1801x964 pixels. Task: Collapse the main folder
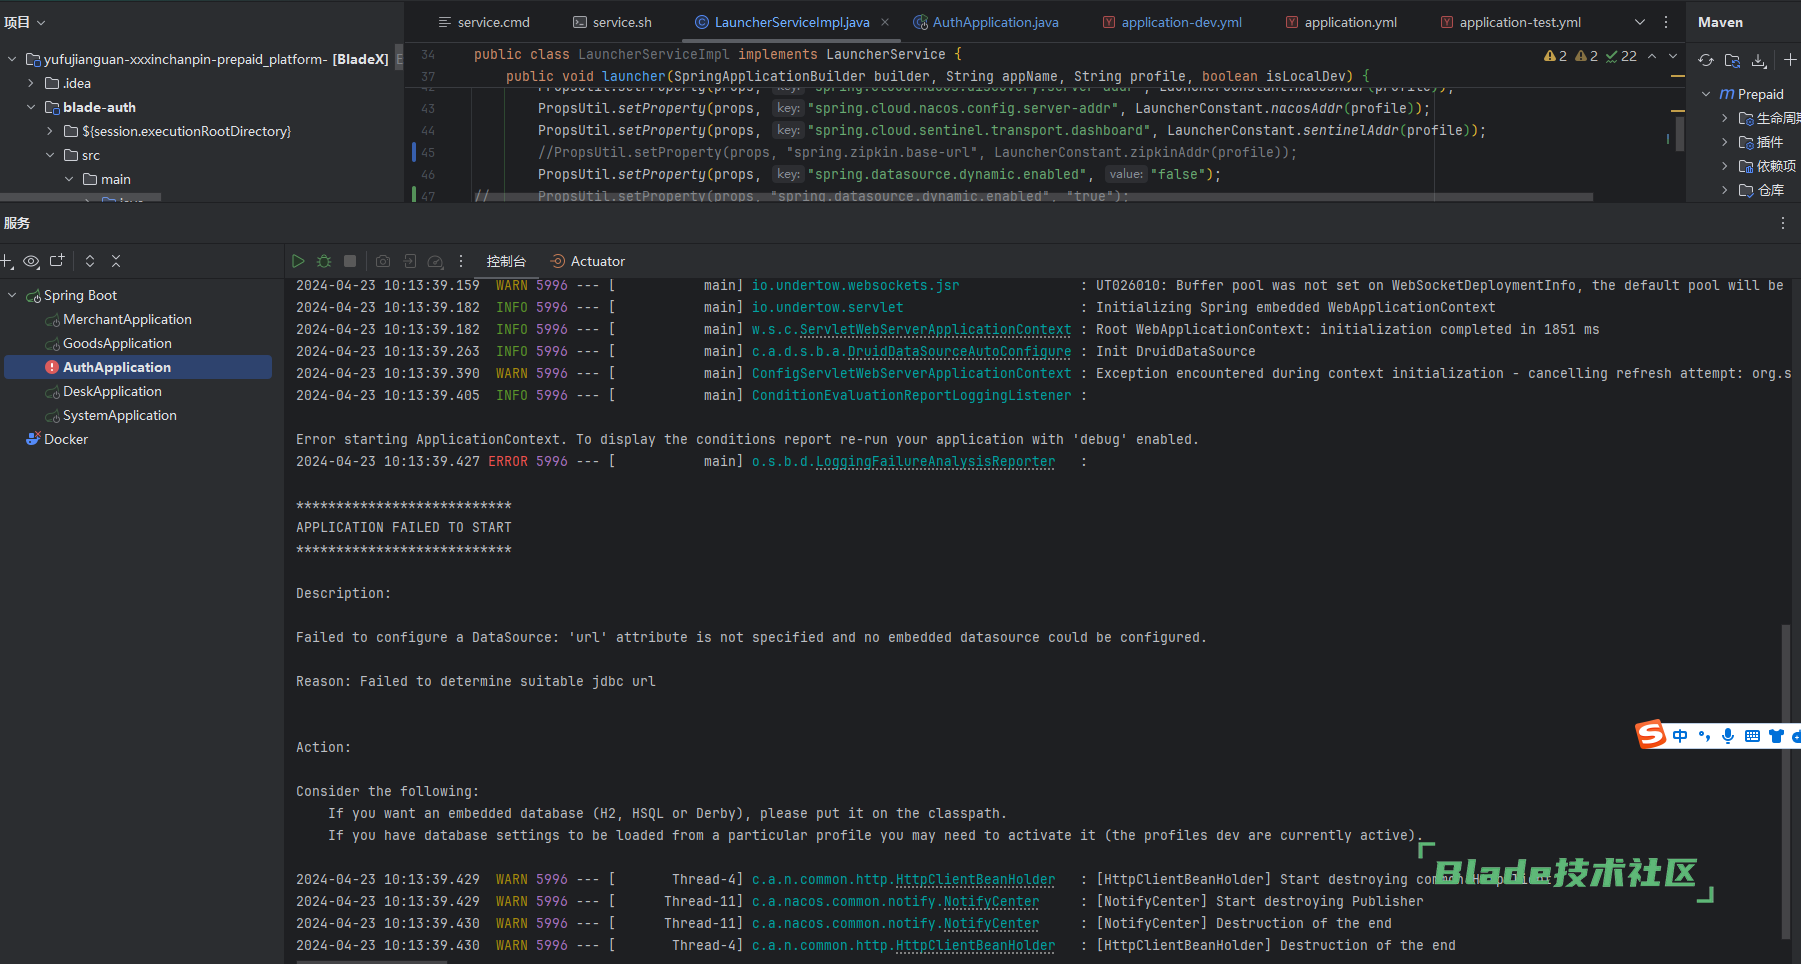click(x=69, y=179)
